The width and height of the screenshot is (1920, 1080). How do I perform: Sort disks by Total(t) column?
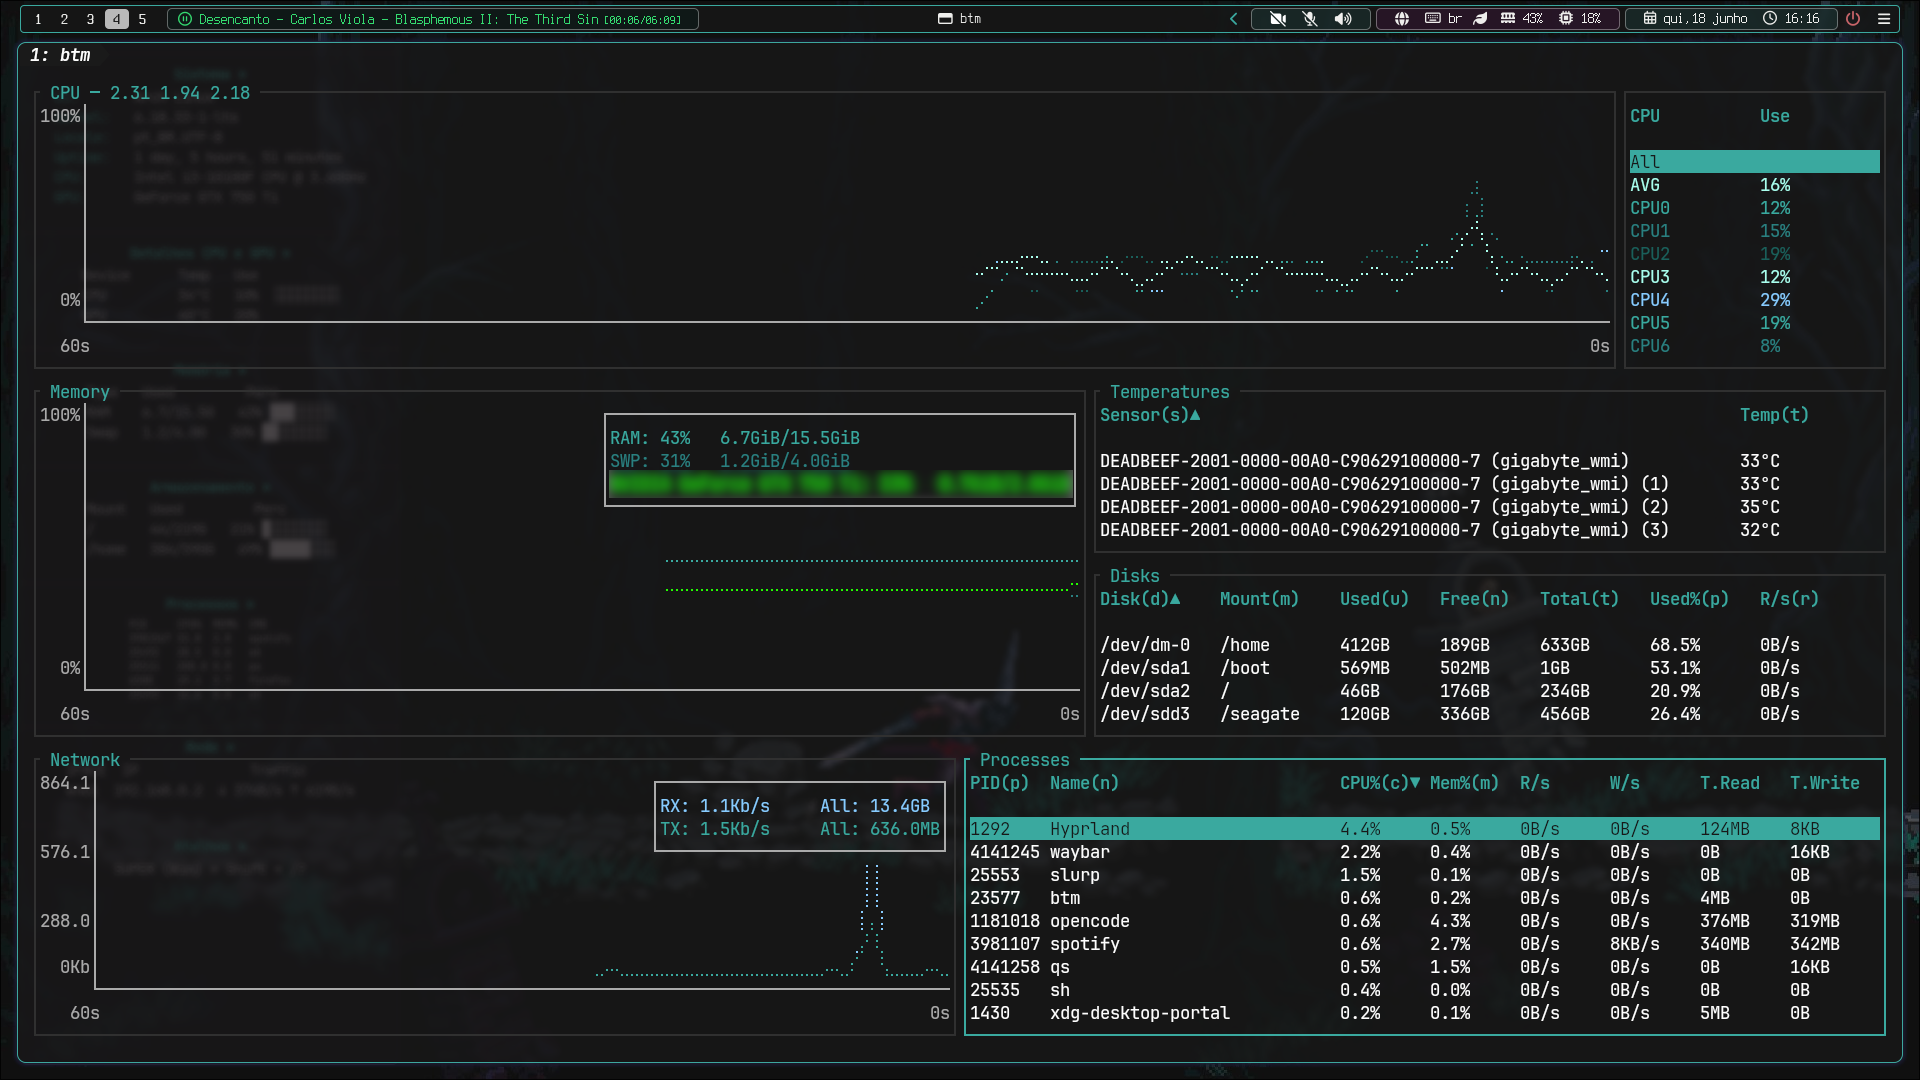[x=1579, y=599]
